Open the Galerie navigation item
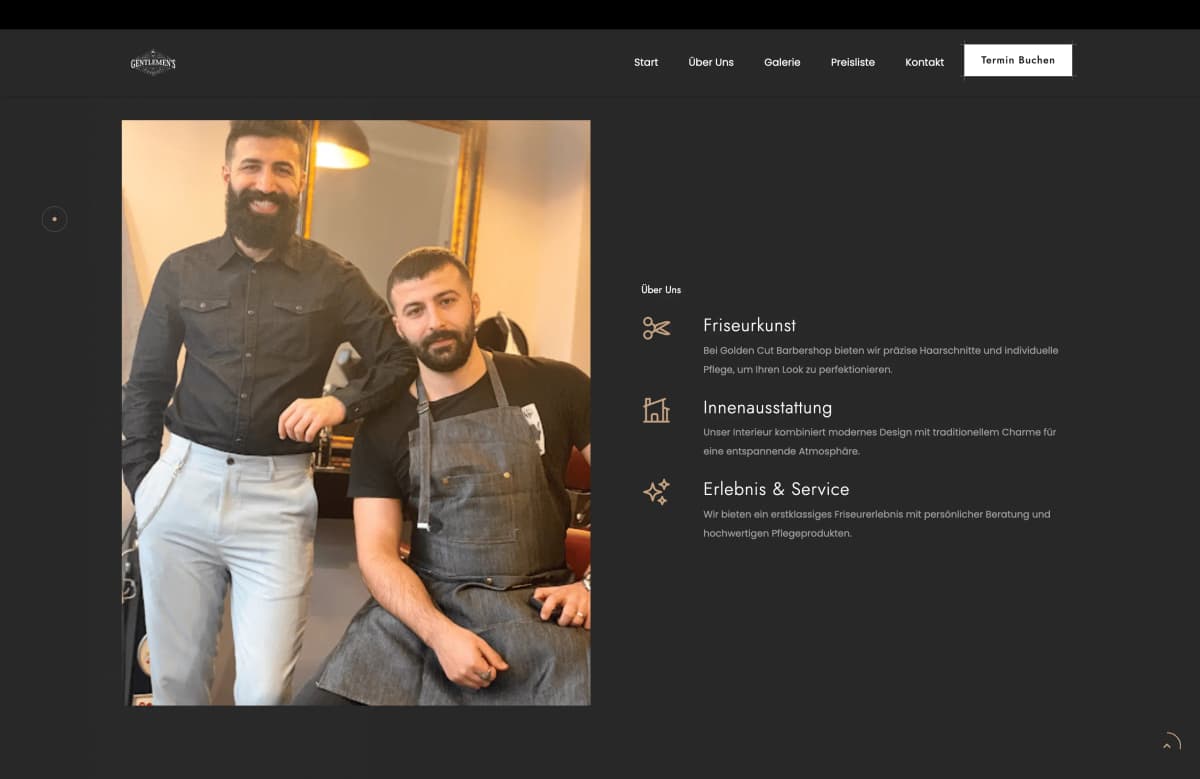The width and height of the screenshot is (1200, 779). [x=782, y=62]
